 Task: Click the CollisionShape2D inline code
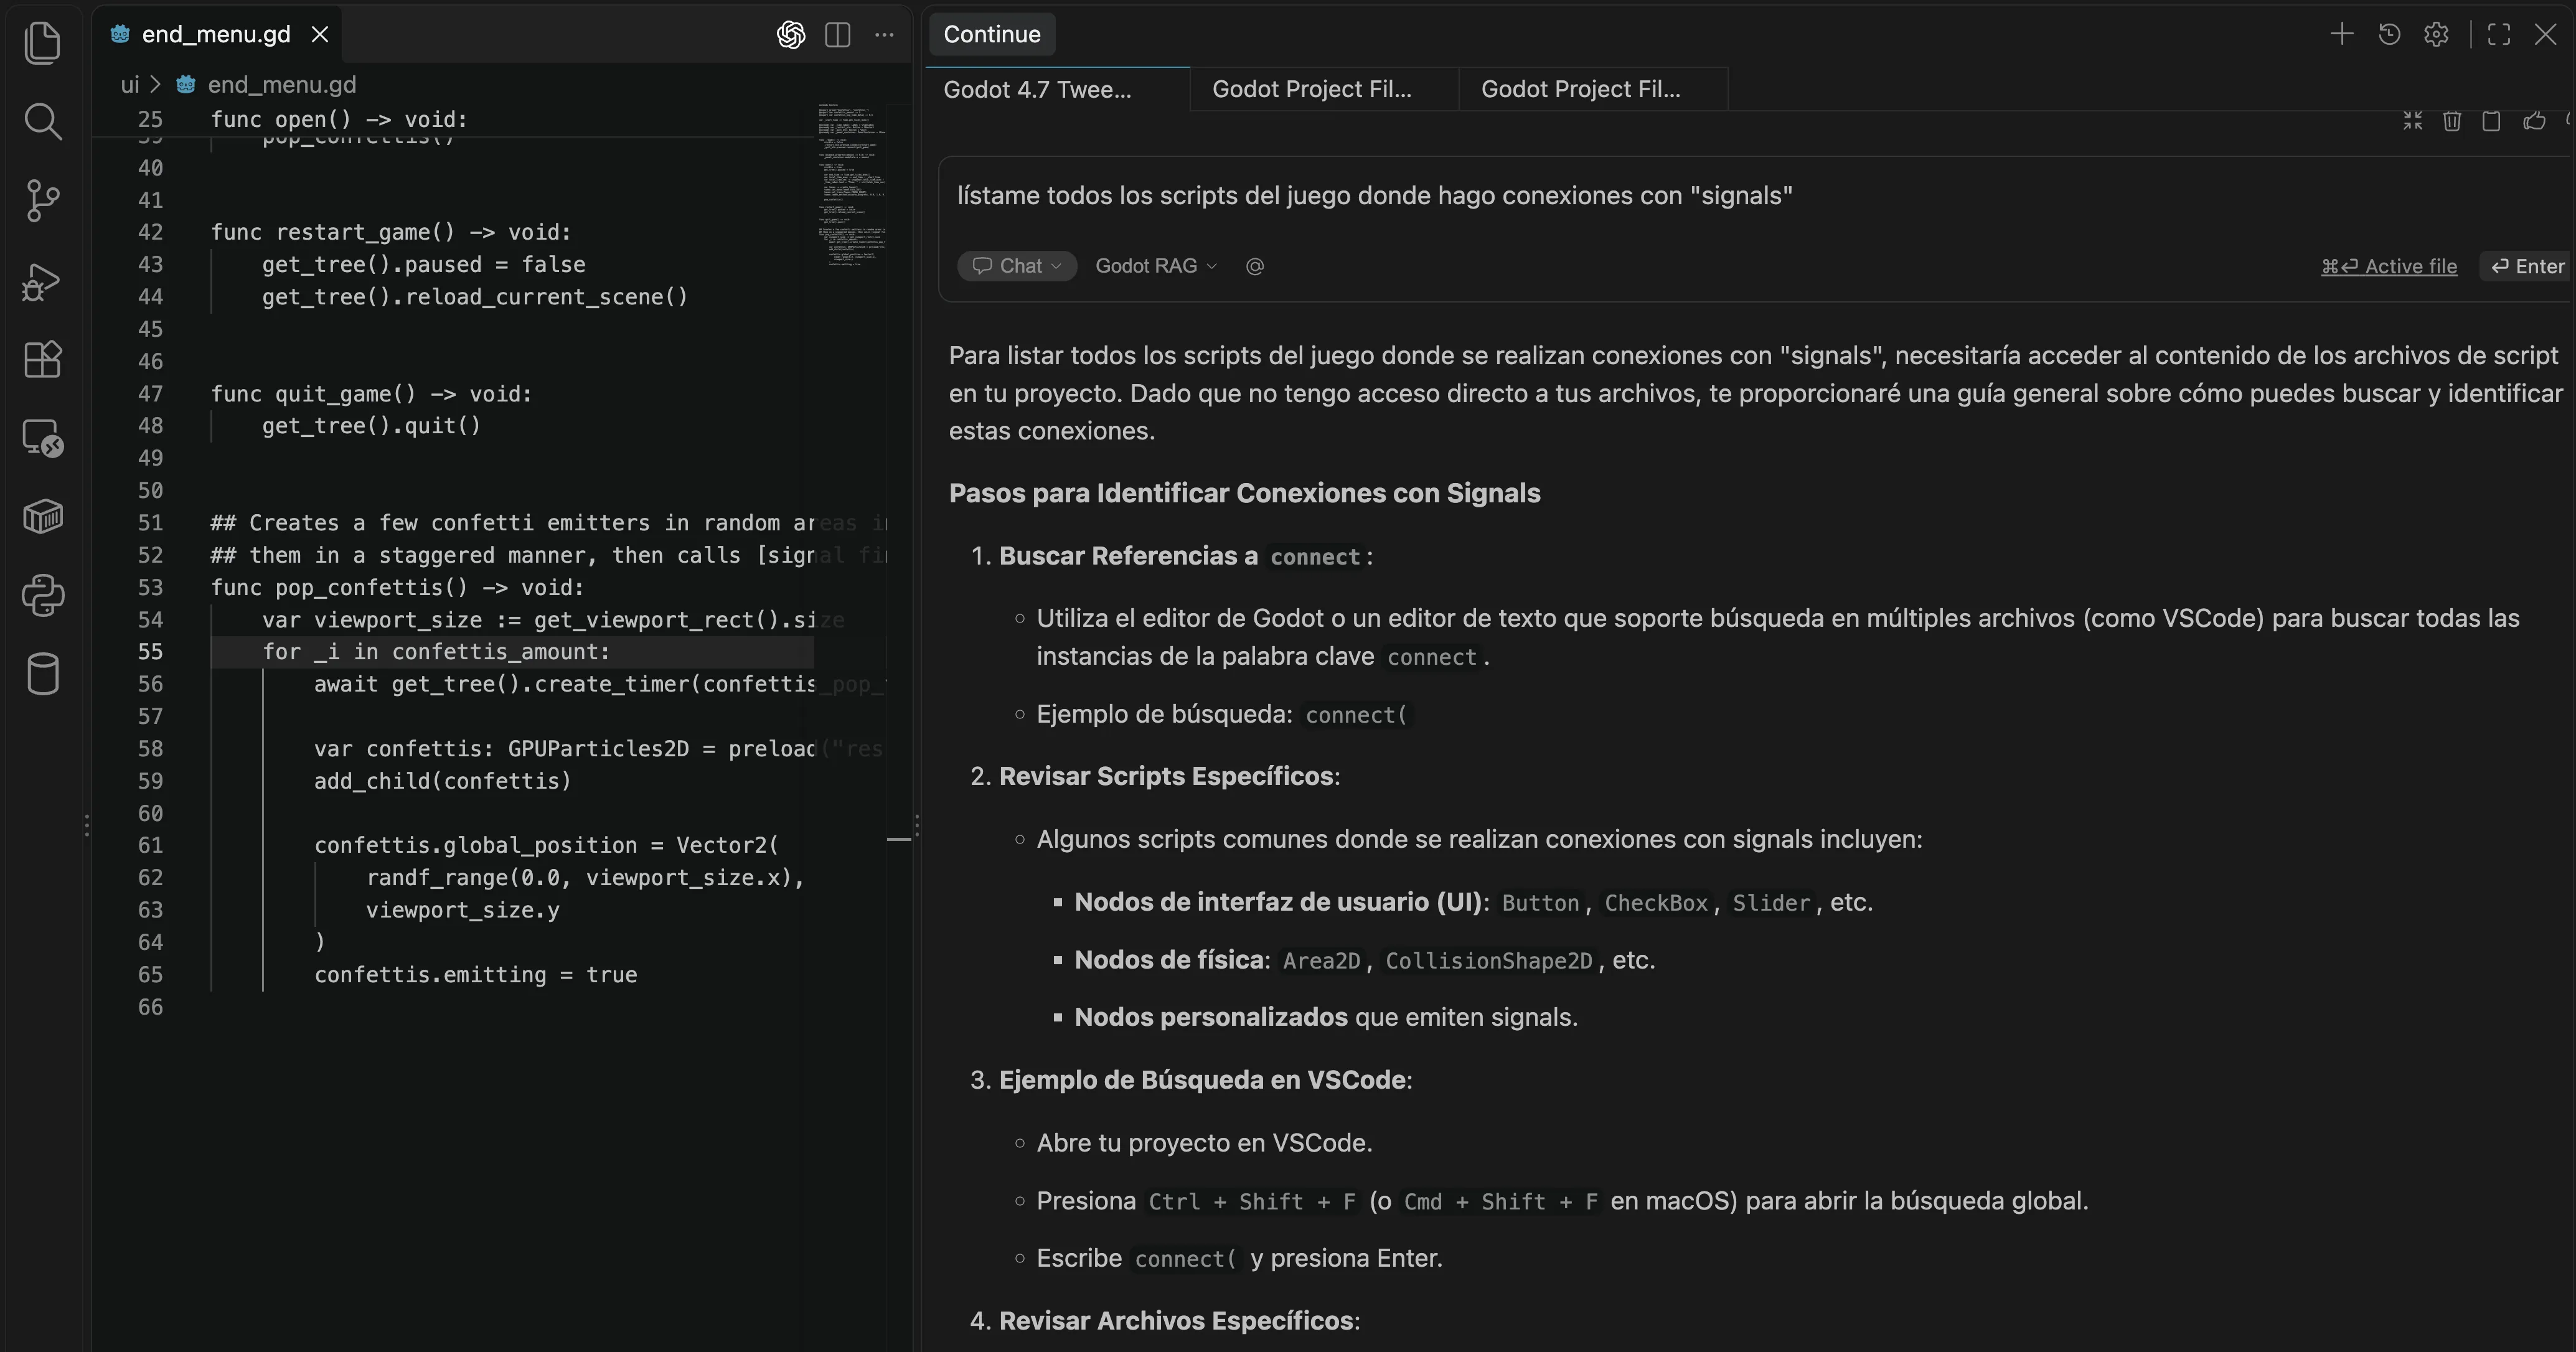point(1488,962)
